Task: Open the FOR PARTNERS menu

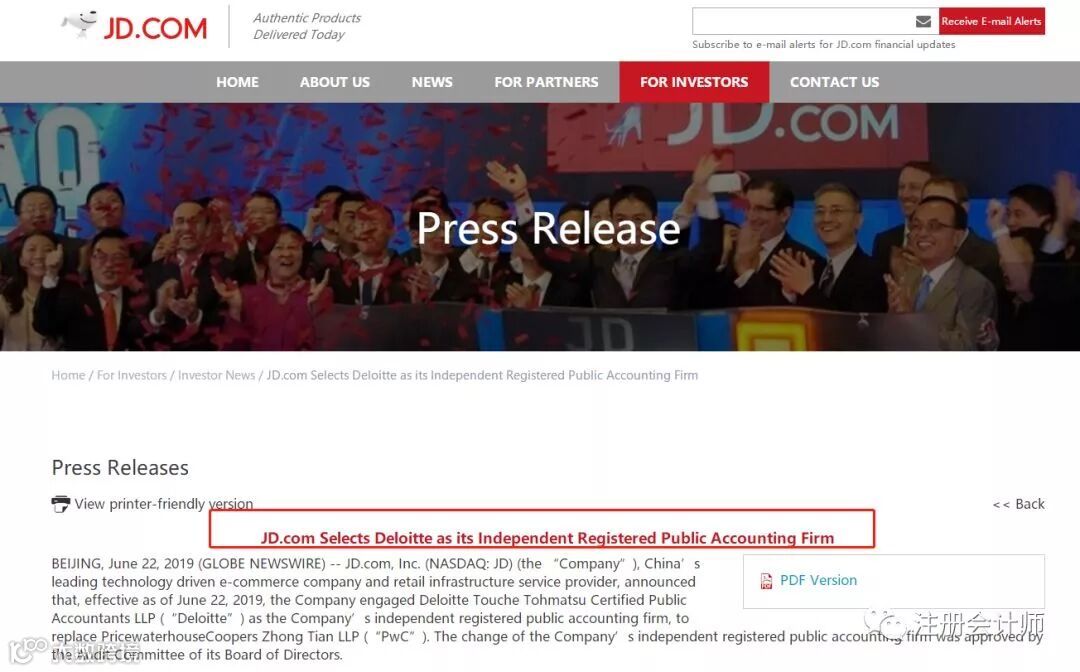Action: pos(546,82)
